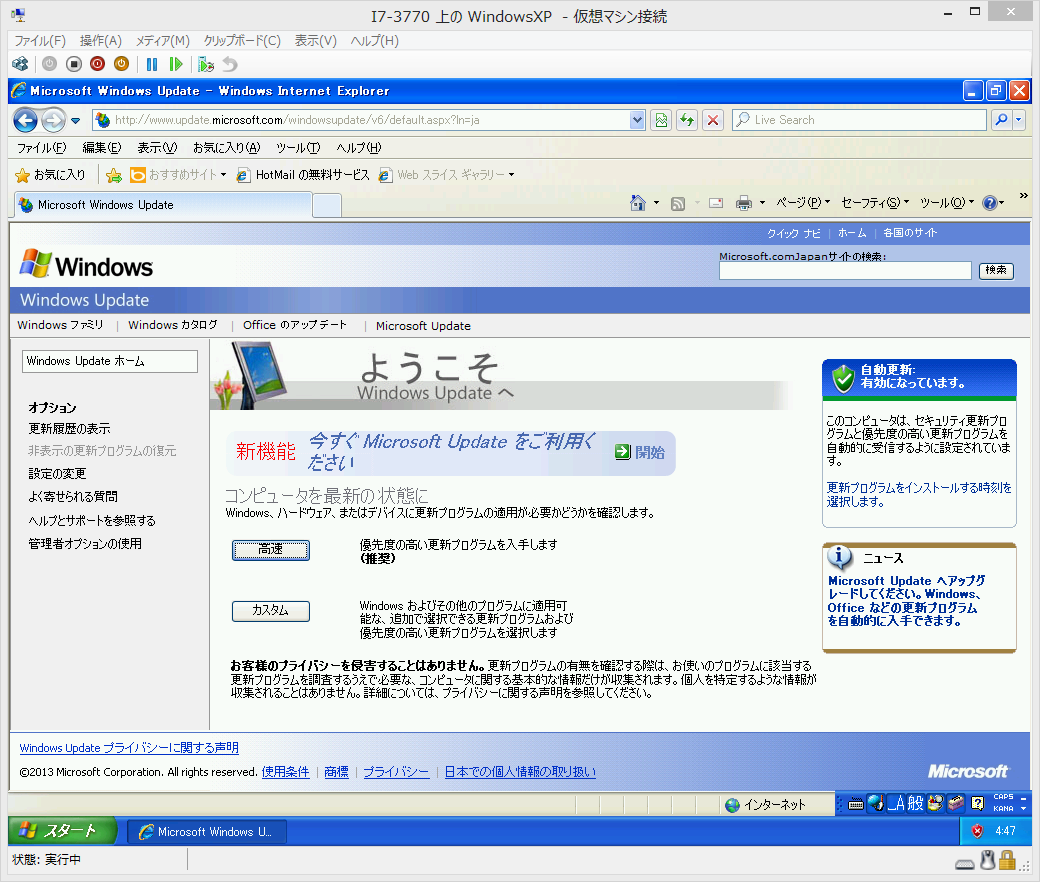The width and height of the screenshot is (1040, 882).
Task: Open ページ(P) command bar dropdown
Action: [803, 203]
